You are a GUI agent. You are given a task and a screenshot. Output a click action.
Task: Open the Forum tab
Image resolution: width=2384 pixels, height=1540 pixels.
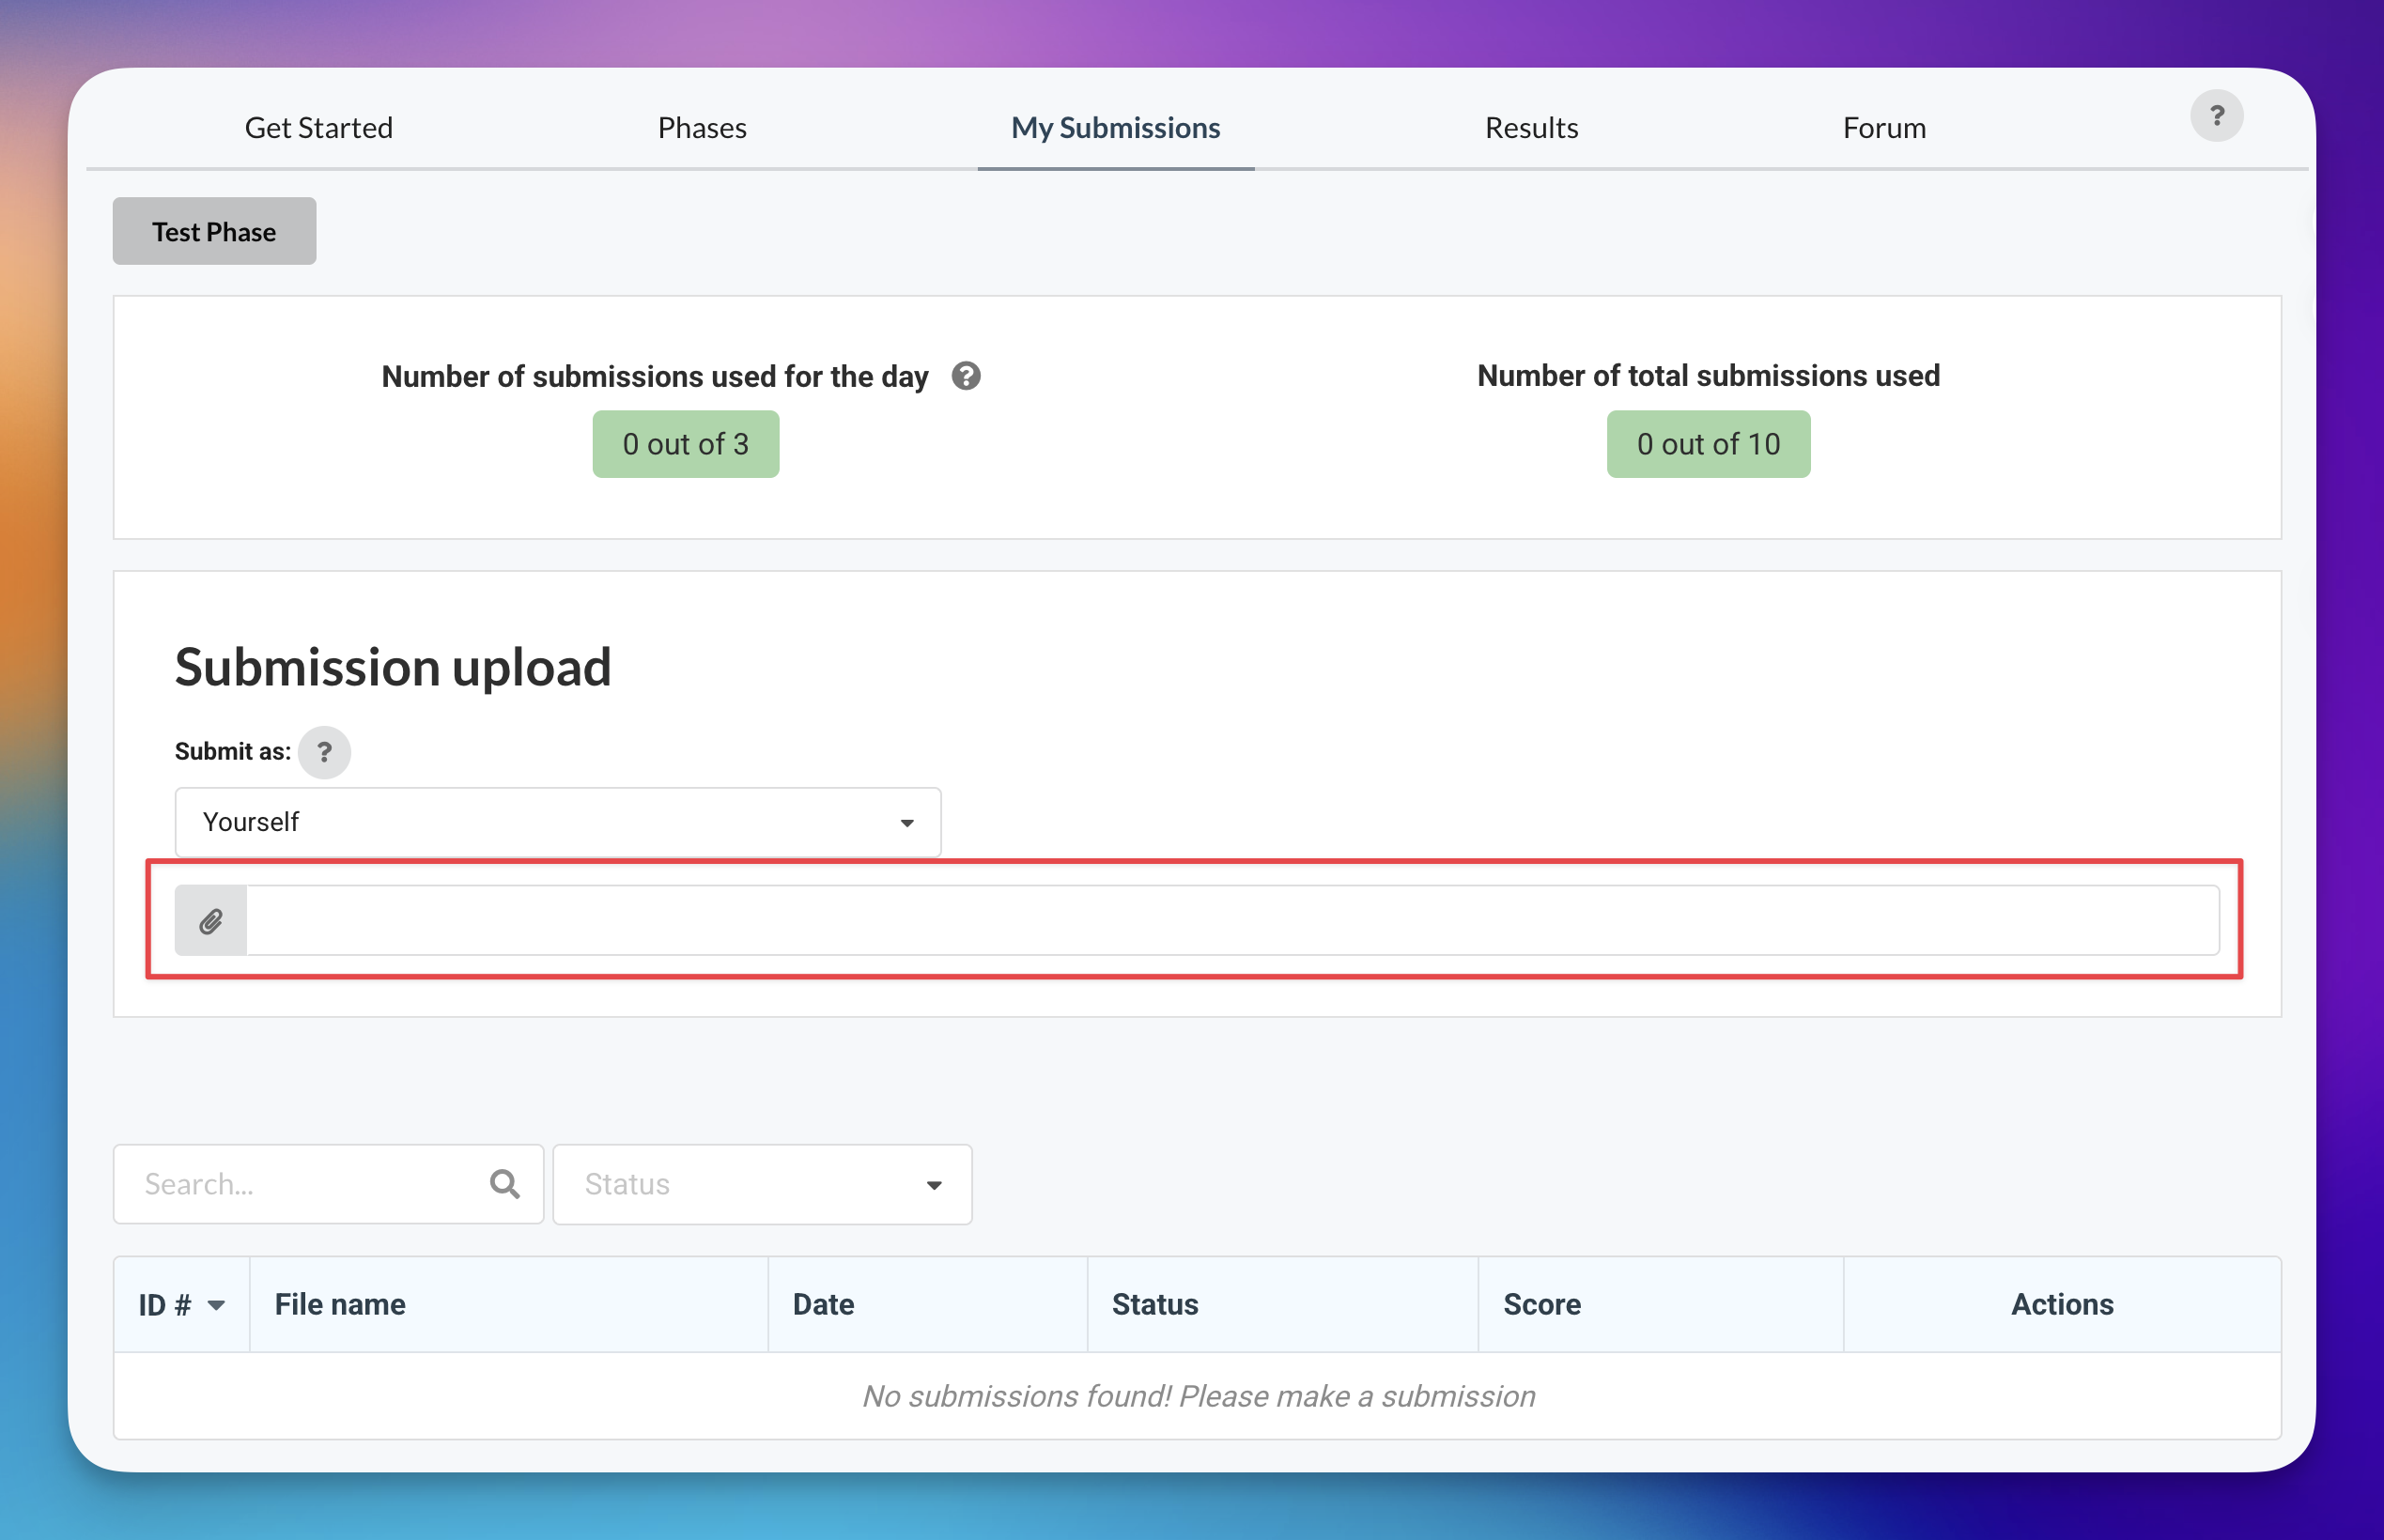1884,128
